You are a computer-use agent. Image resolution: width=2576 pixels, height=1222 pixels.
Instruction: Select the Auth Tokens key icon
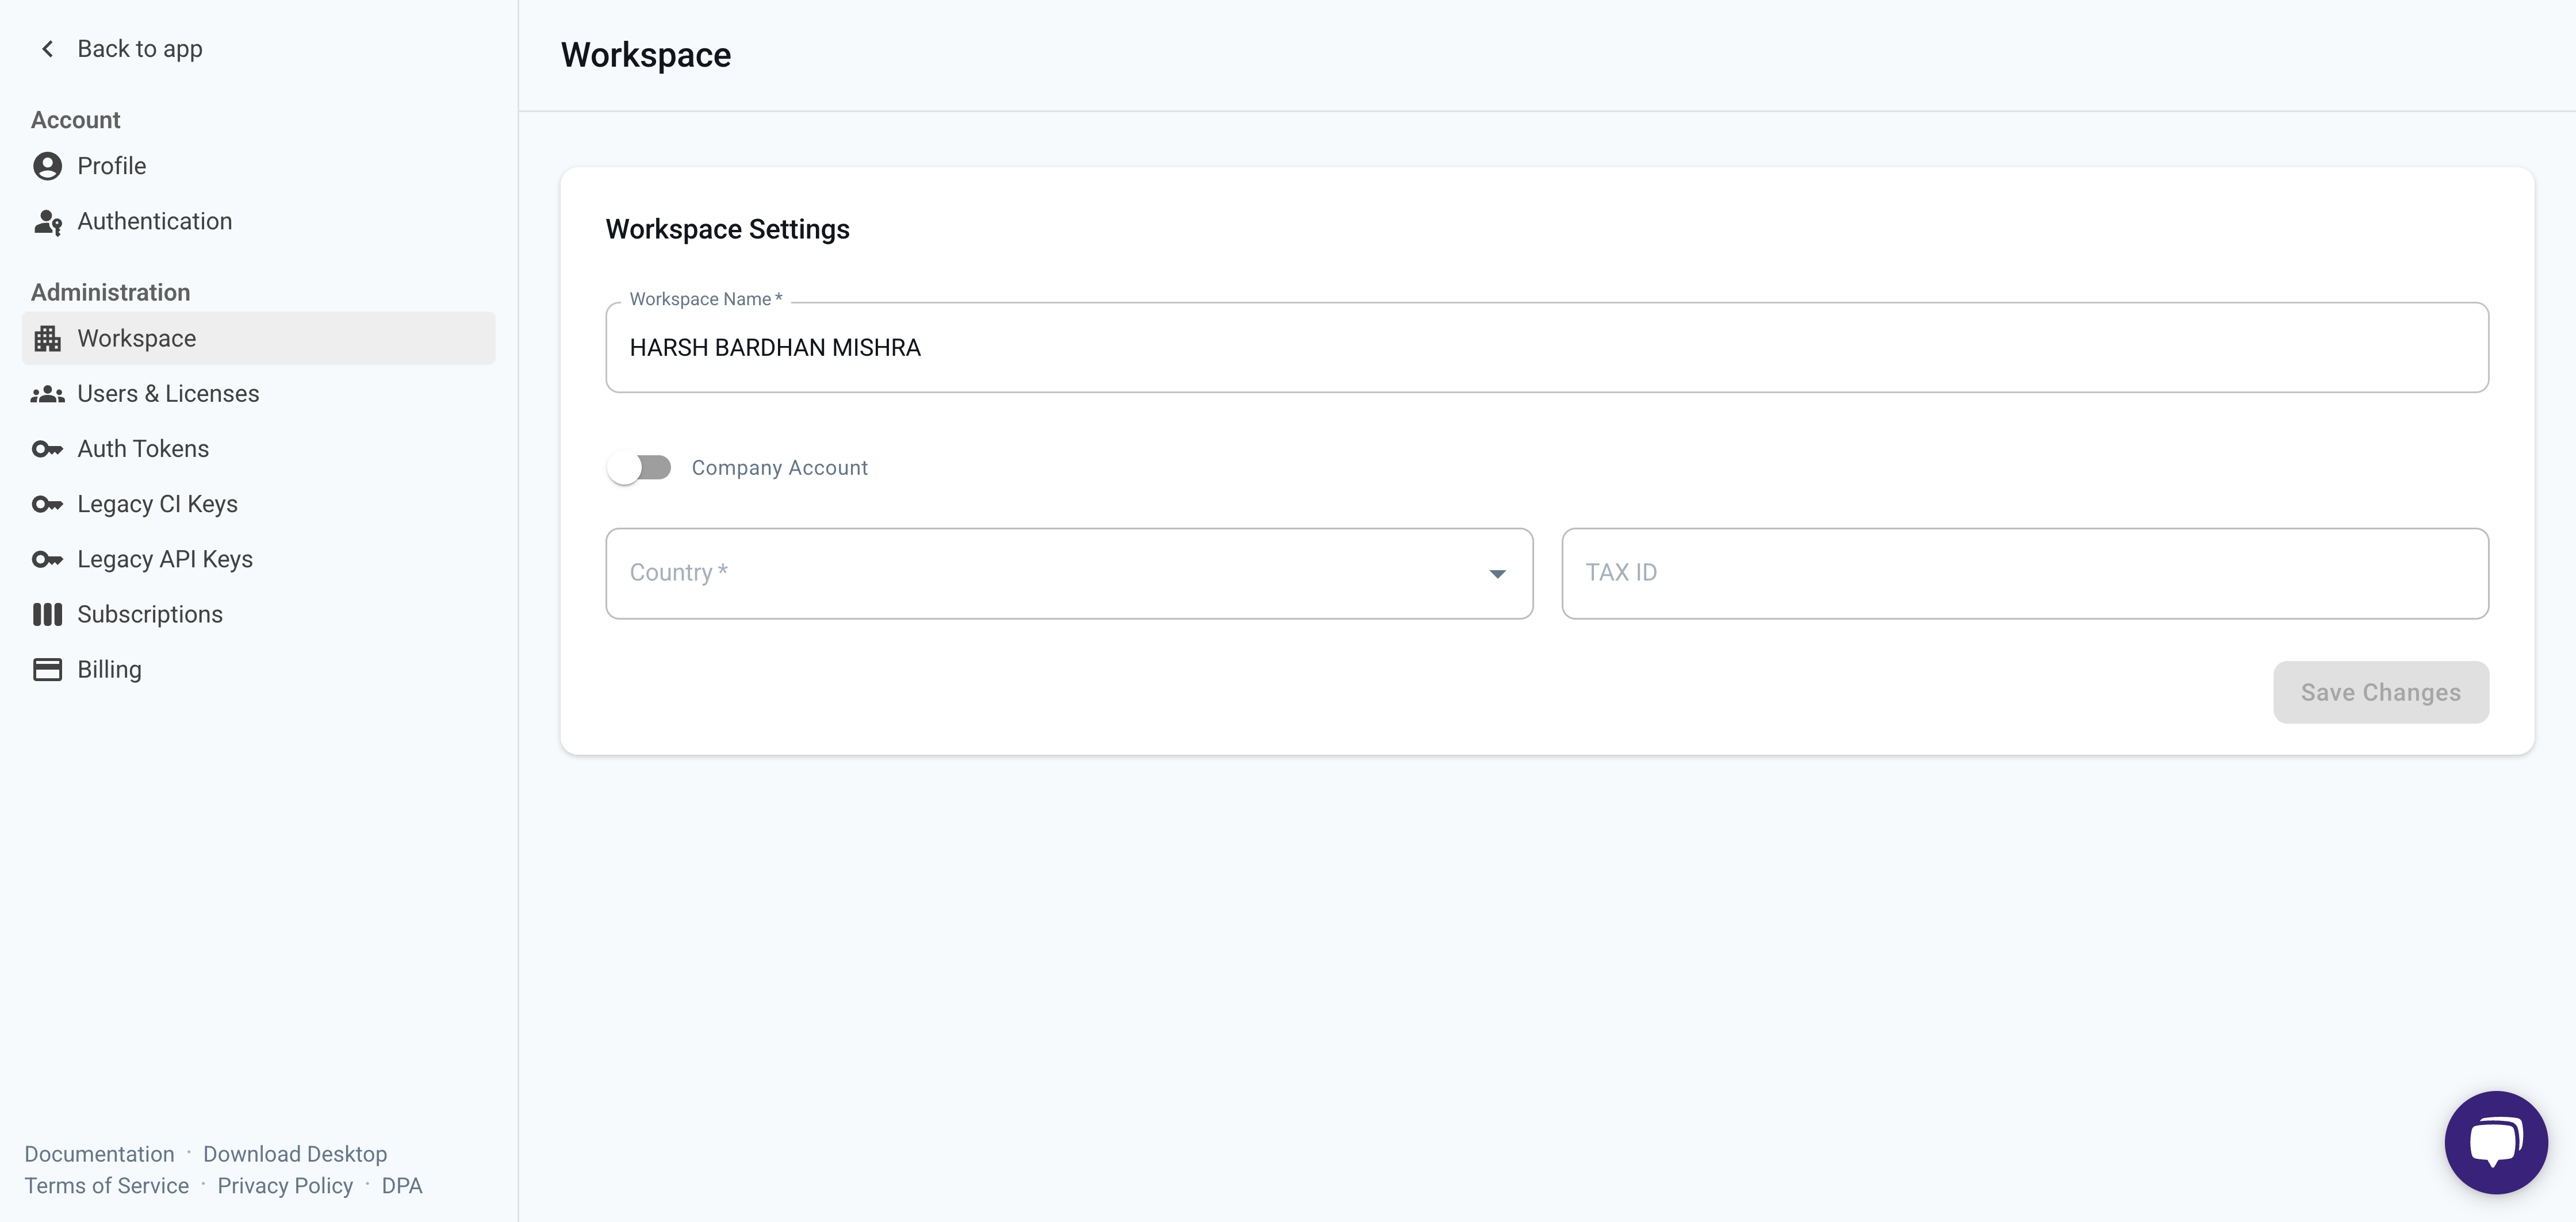[47, 448]
